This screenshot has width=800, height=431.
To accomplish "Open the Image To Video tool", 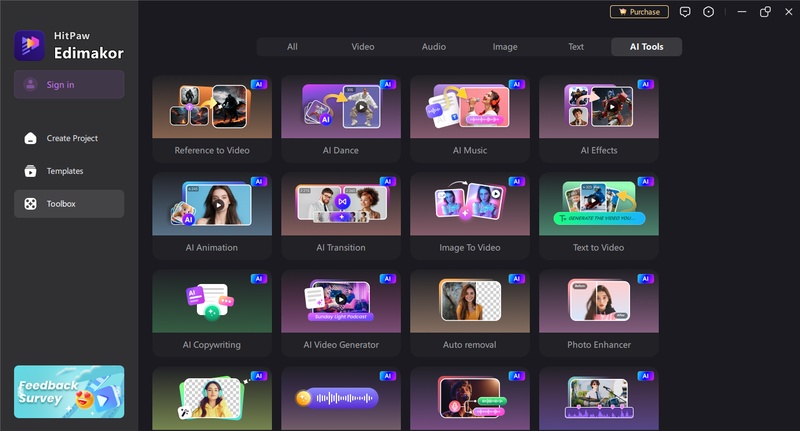I will click(x=470, y=216).
